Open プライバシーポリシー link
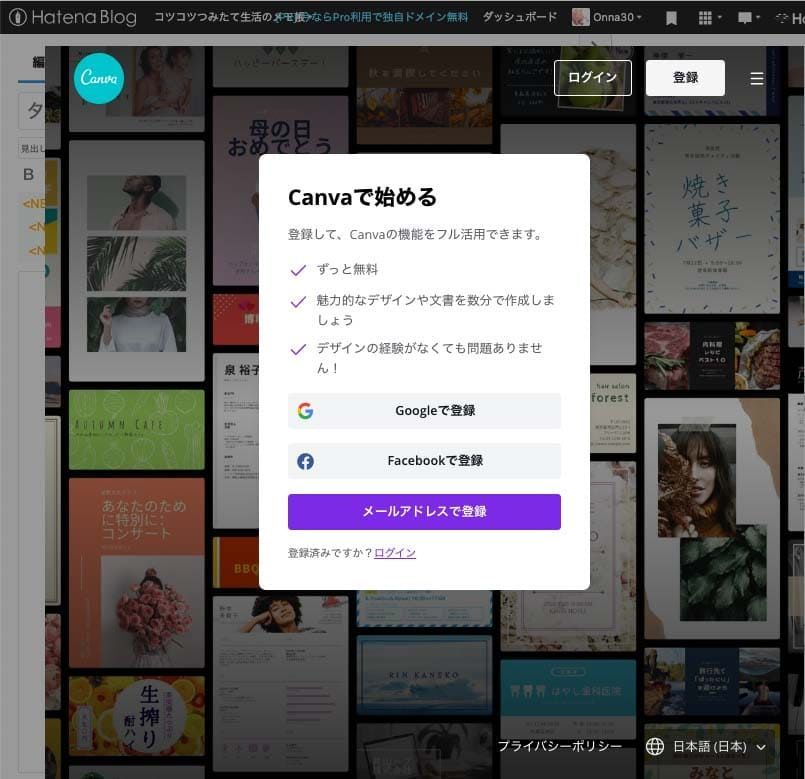 tap(560, 746)
